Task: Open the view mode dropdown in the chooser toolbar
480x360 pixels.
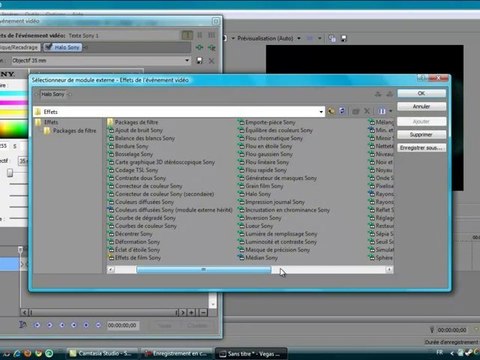Action: 390,111
